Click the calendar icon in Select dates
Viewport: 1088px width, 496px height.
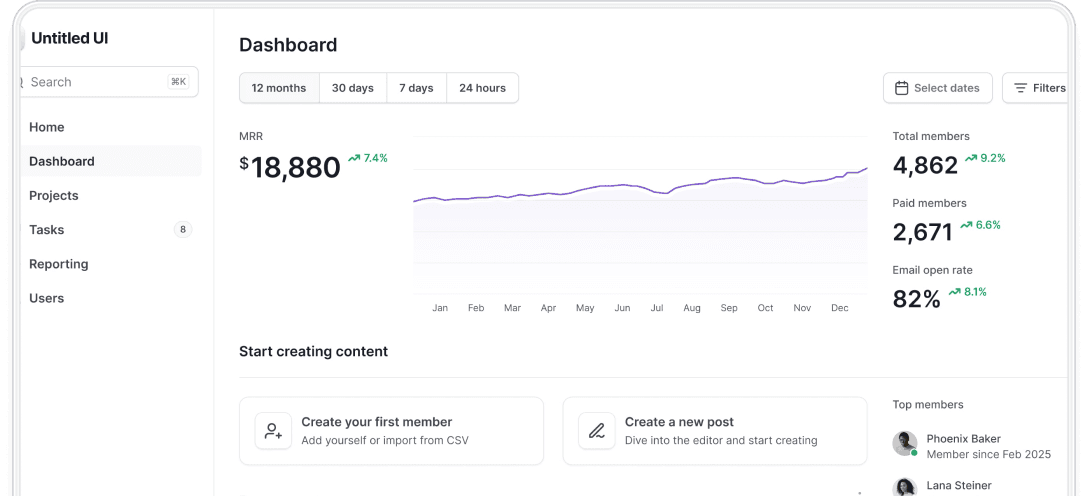pyautogui.click(x=901, y=88)
